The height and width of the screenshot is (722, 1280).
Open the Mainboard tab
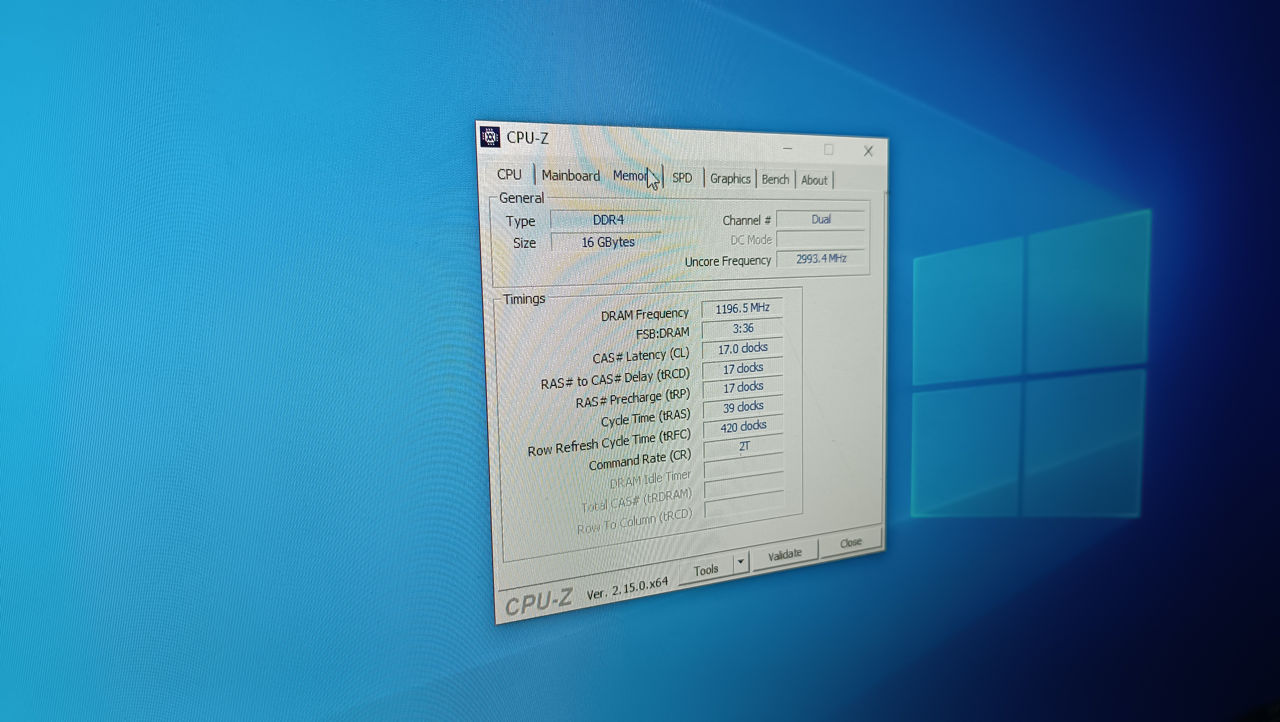point(570,176)
